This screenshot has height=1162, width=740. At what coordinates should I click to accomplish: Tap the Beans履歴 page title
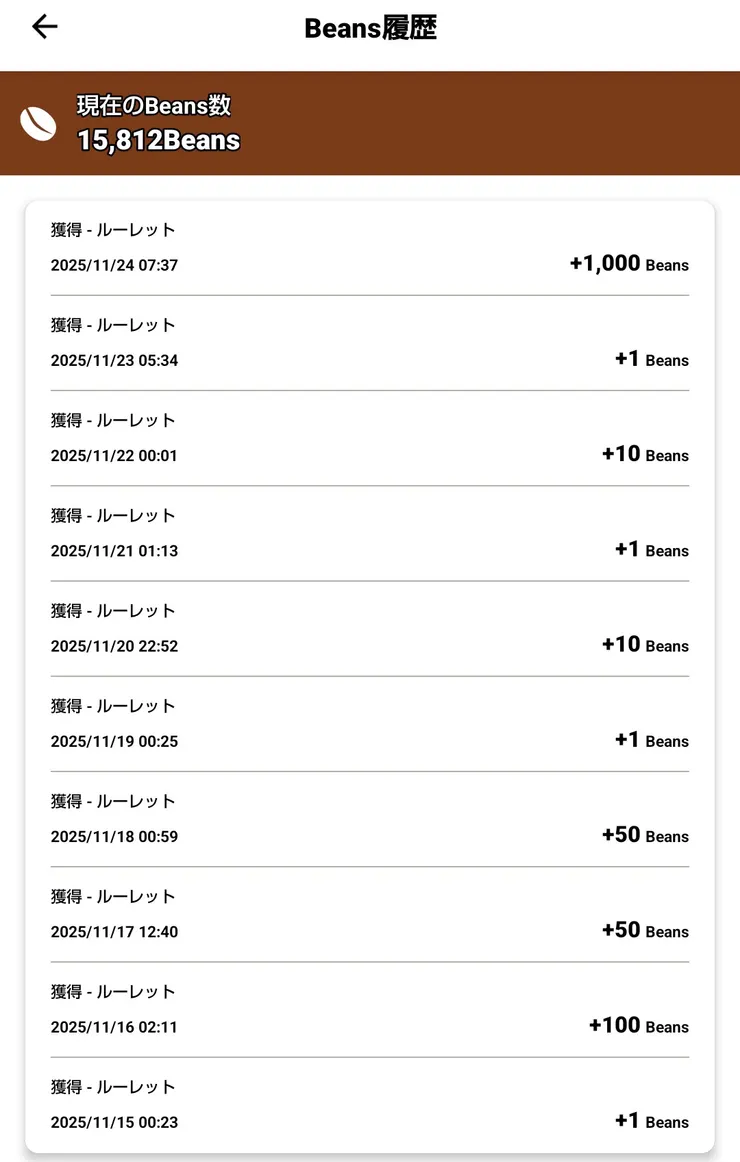370,28
